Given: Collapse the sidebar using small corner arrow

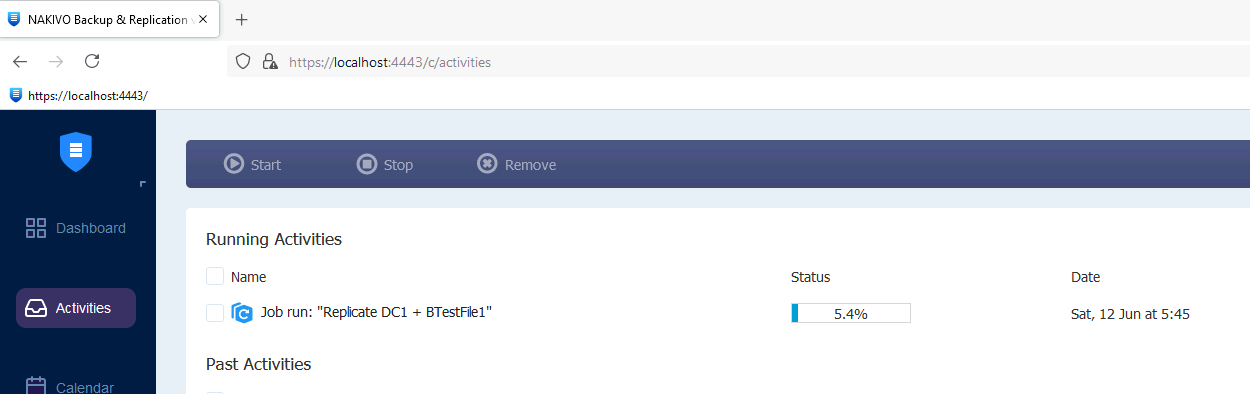Looking at the screenshot, I should point(142,183).
